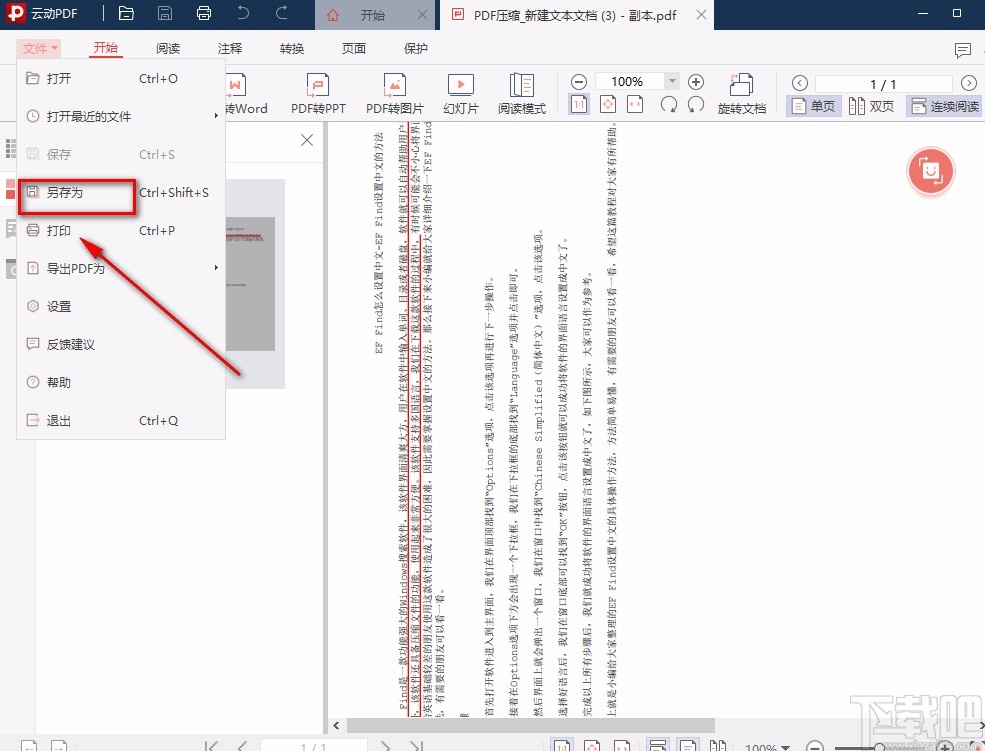Click bottom bar next page arrow

(386, 745)
